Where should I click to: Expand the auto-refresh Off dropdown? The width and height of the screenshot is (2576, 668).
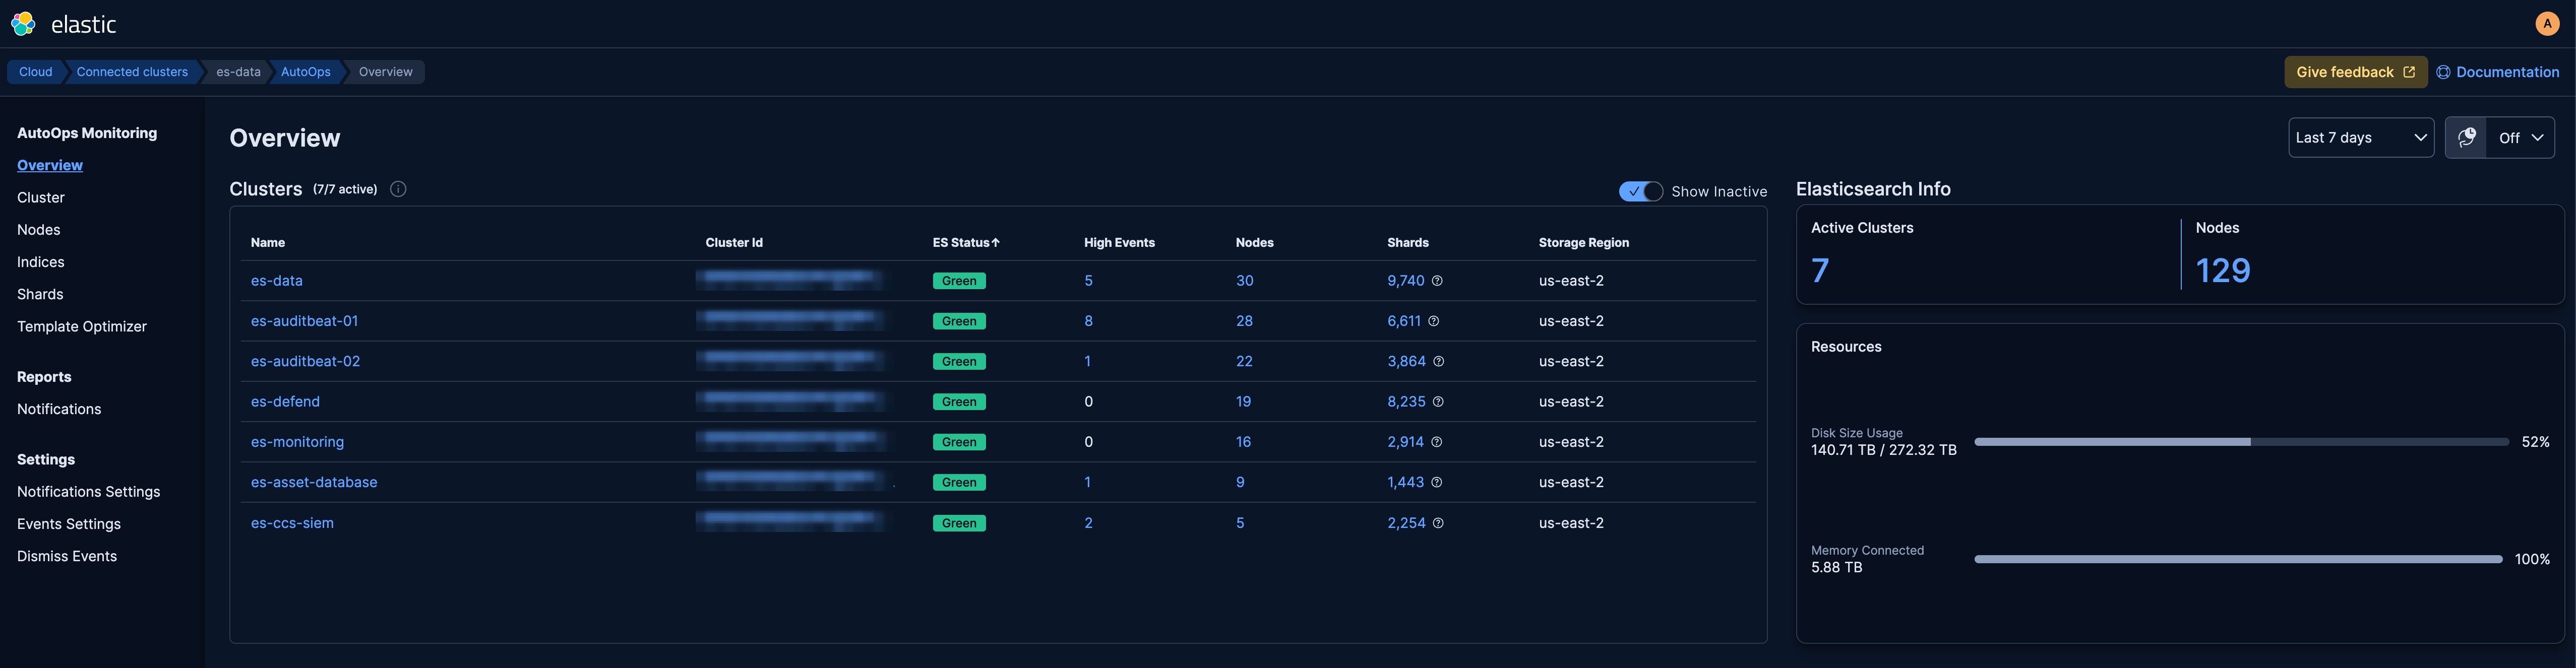pos(2520,138)
